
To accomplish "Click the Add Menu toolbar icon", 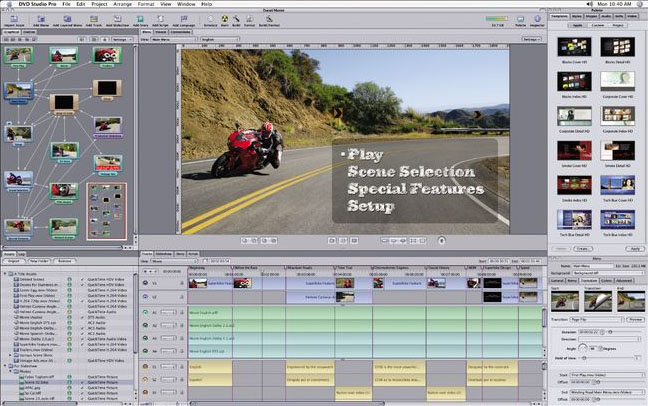I will (41, 19).
